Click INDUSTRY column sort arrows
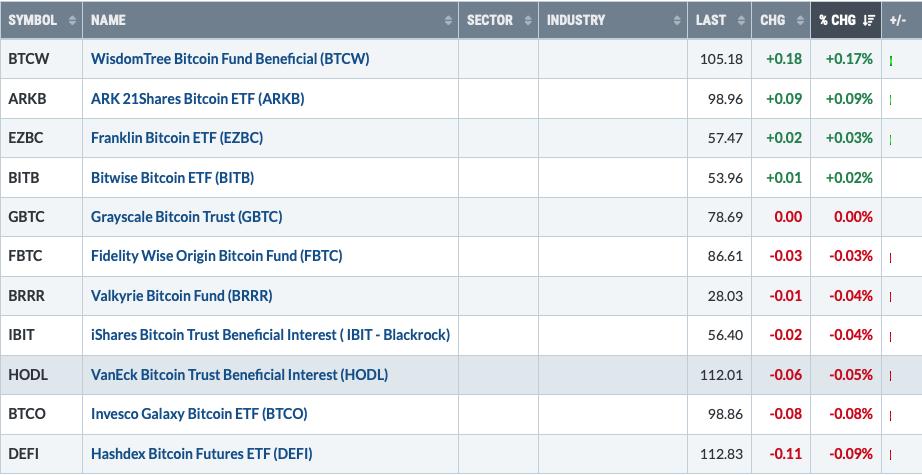The width and height of the screenshot is (922, 475). (x=677, y=20)
